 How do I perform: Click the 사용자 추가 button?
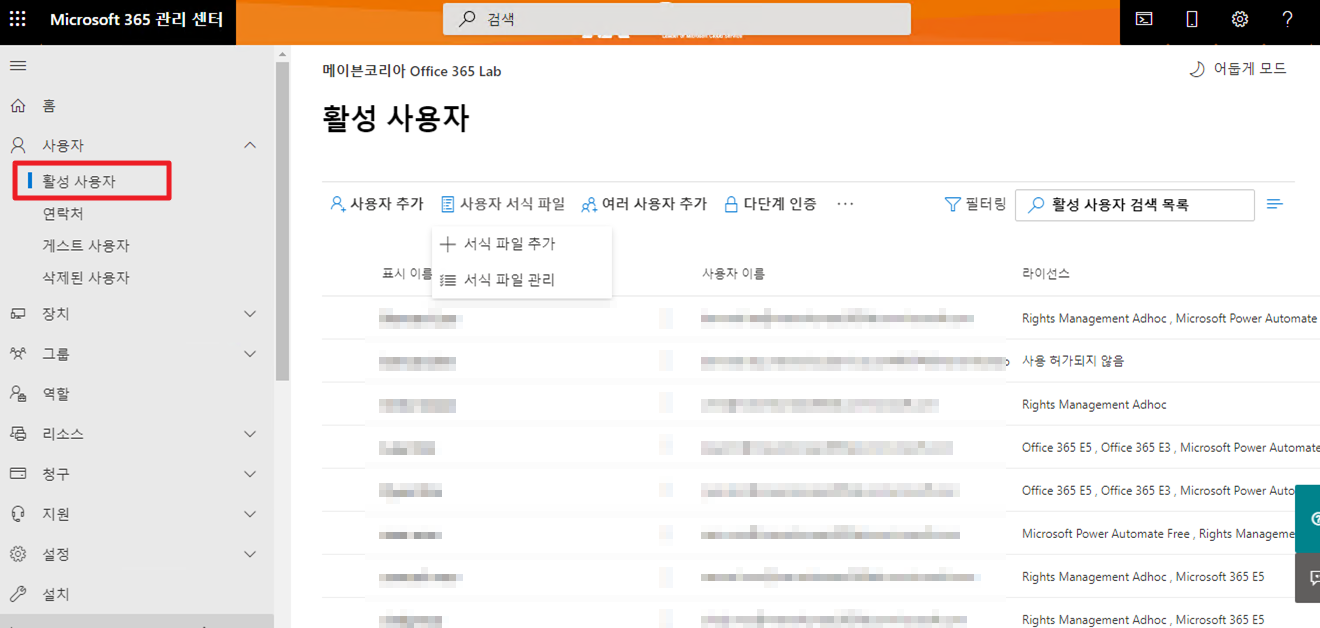tap(377, 204)
